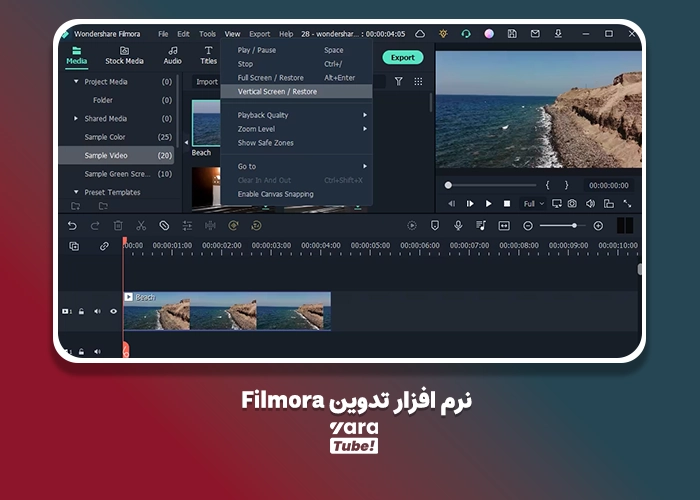Open the File menu
The width and height of the screenshot is (700, 500).
tap(163, 34)
